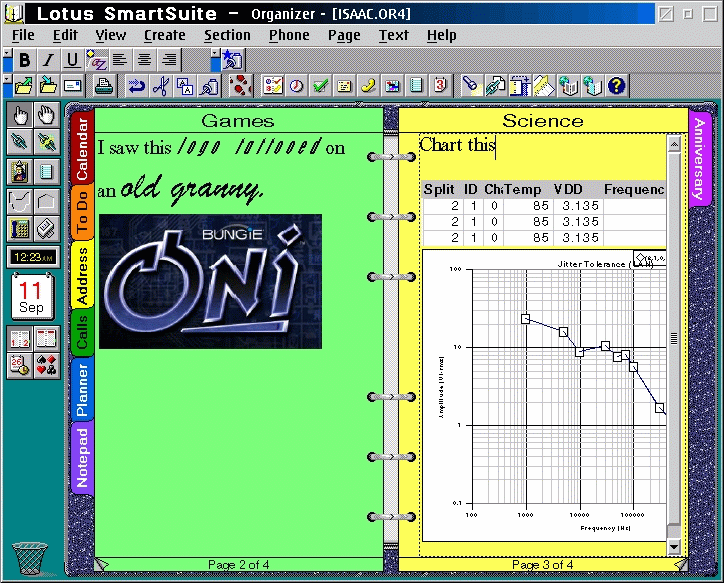
Task: Open the View menu
Action: 110,36
